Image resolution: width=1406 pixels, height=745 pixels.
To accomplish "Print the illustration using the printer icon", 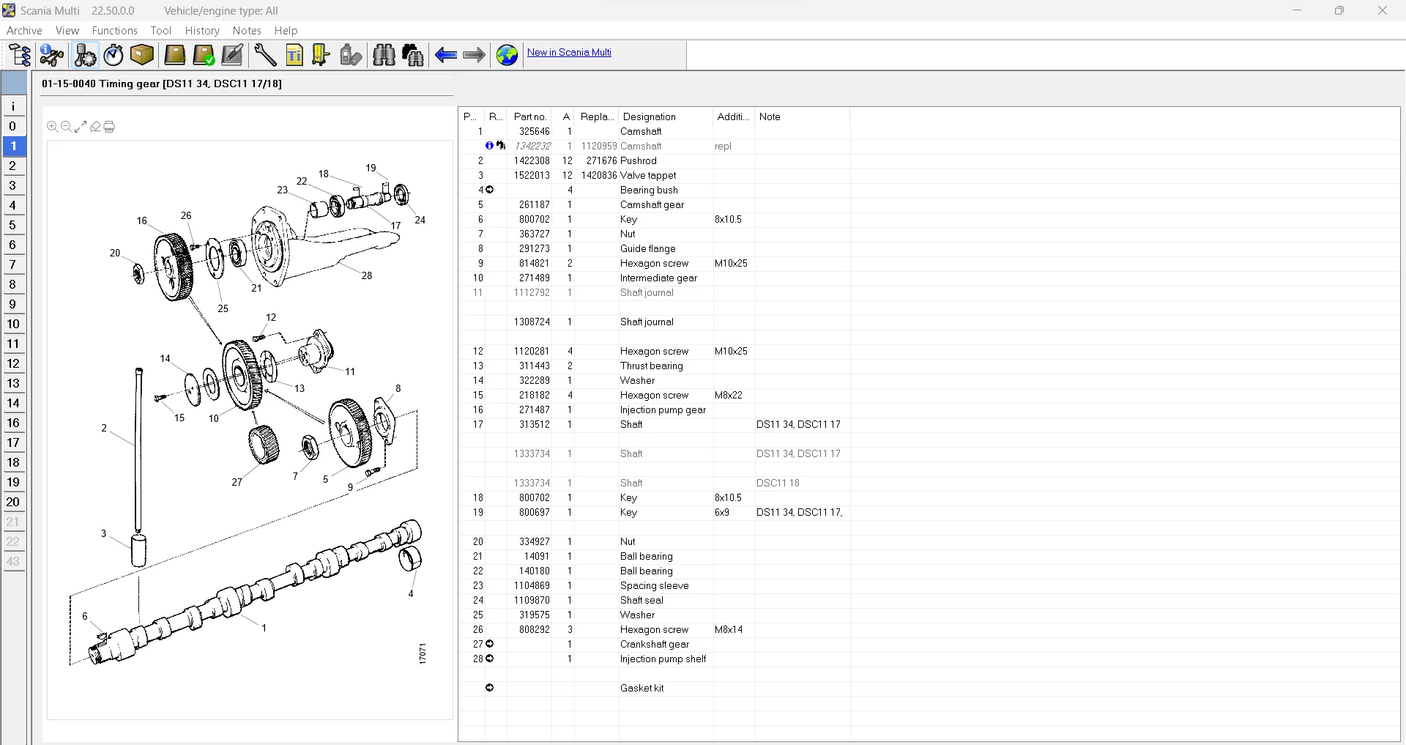I will click(108, 126).
